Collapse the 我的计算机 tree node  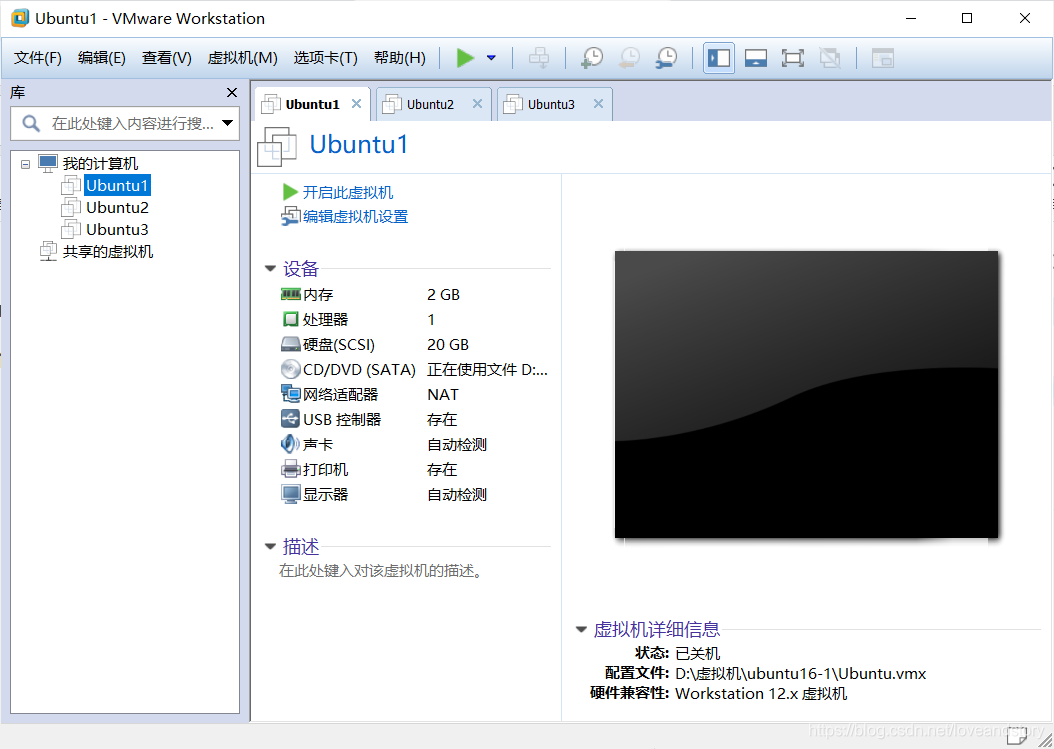pyautogui.click(x=26, y=163)
